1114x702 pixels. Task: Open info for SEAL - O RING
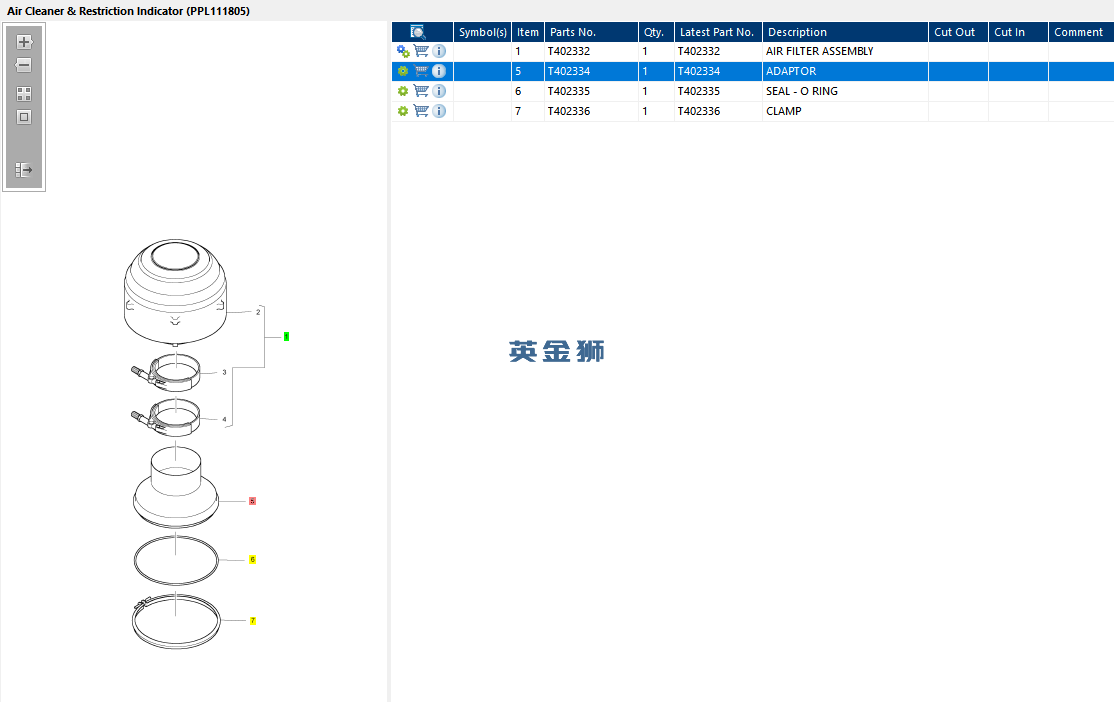tap(439, 91)
